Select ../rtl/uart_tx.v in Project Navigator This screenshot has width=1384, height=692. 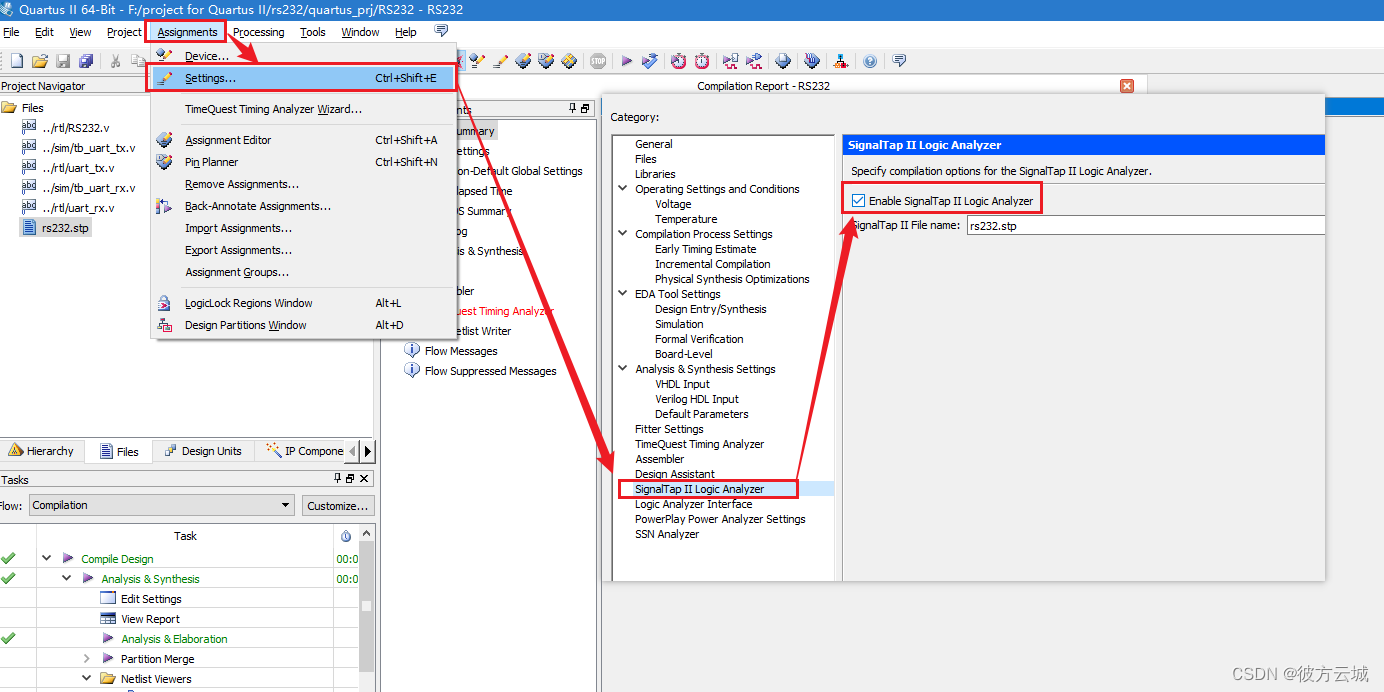(x=78, y=168)
